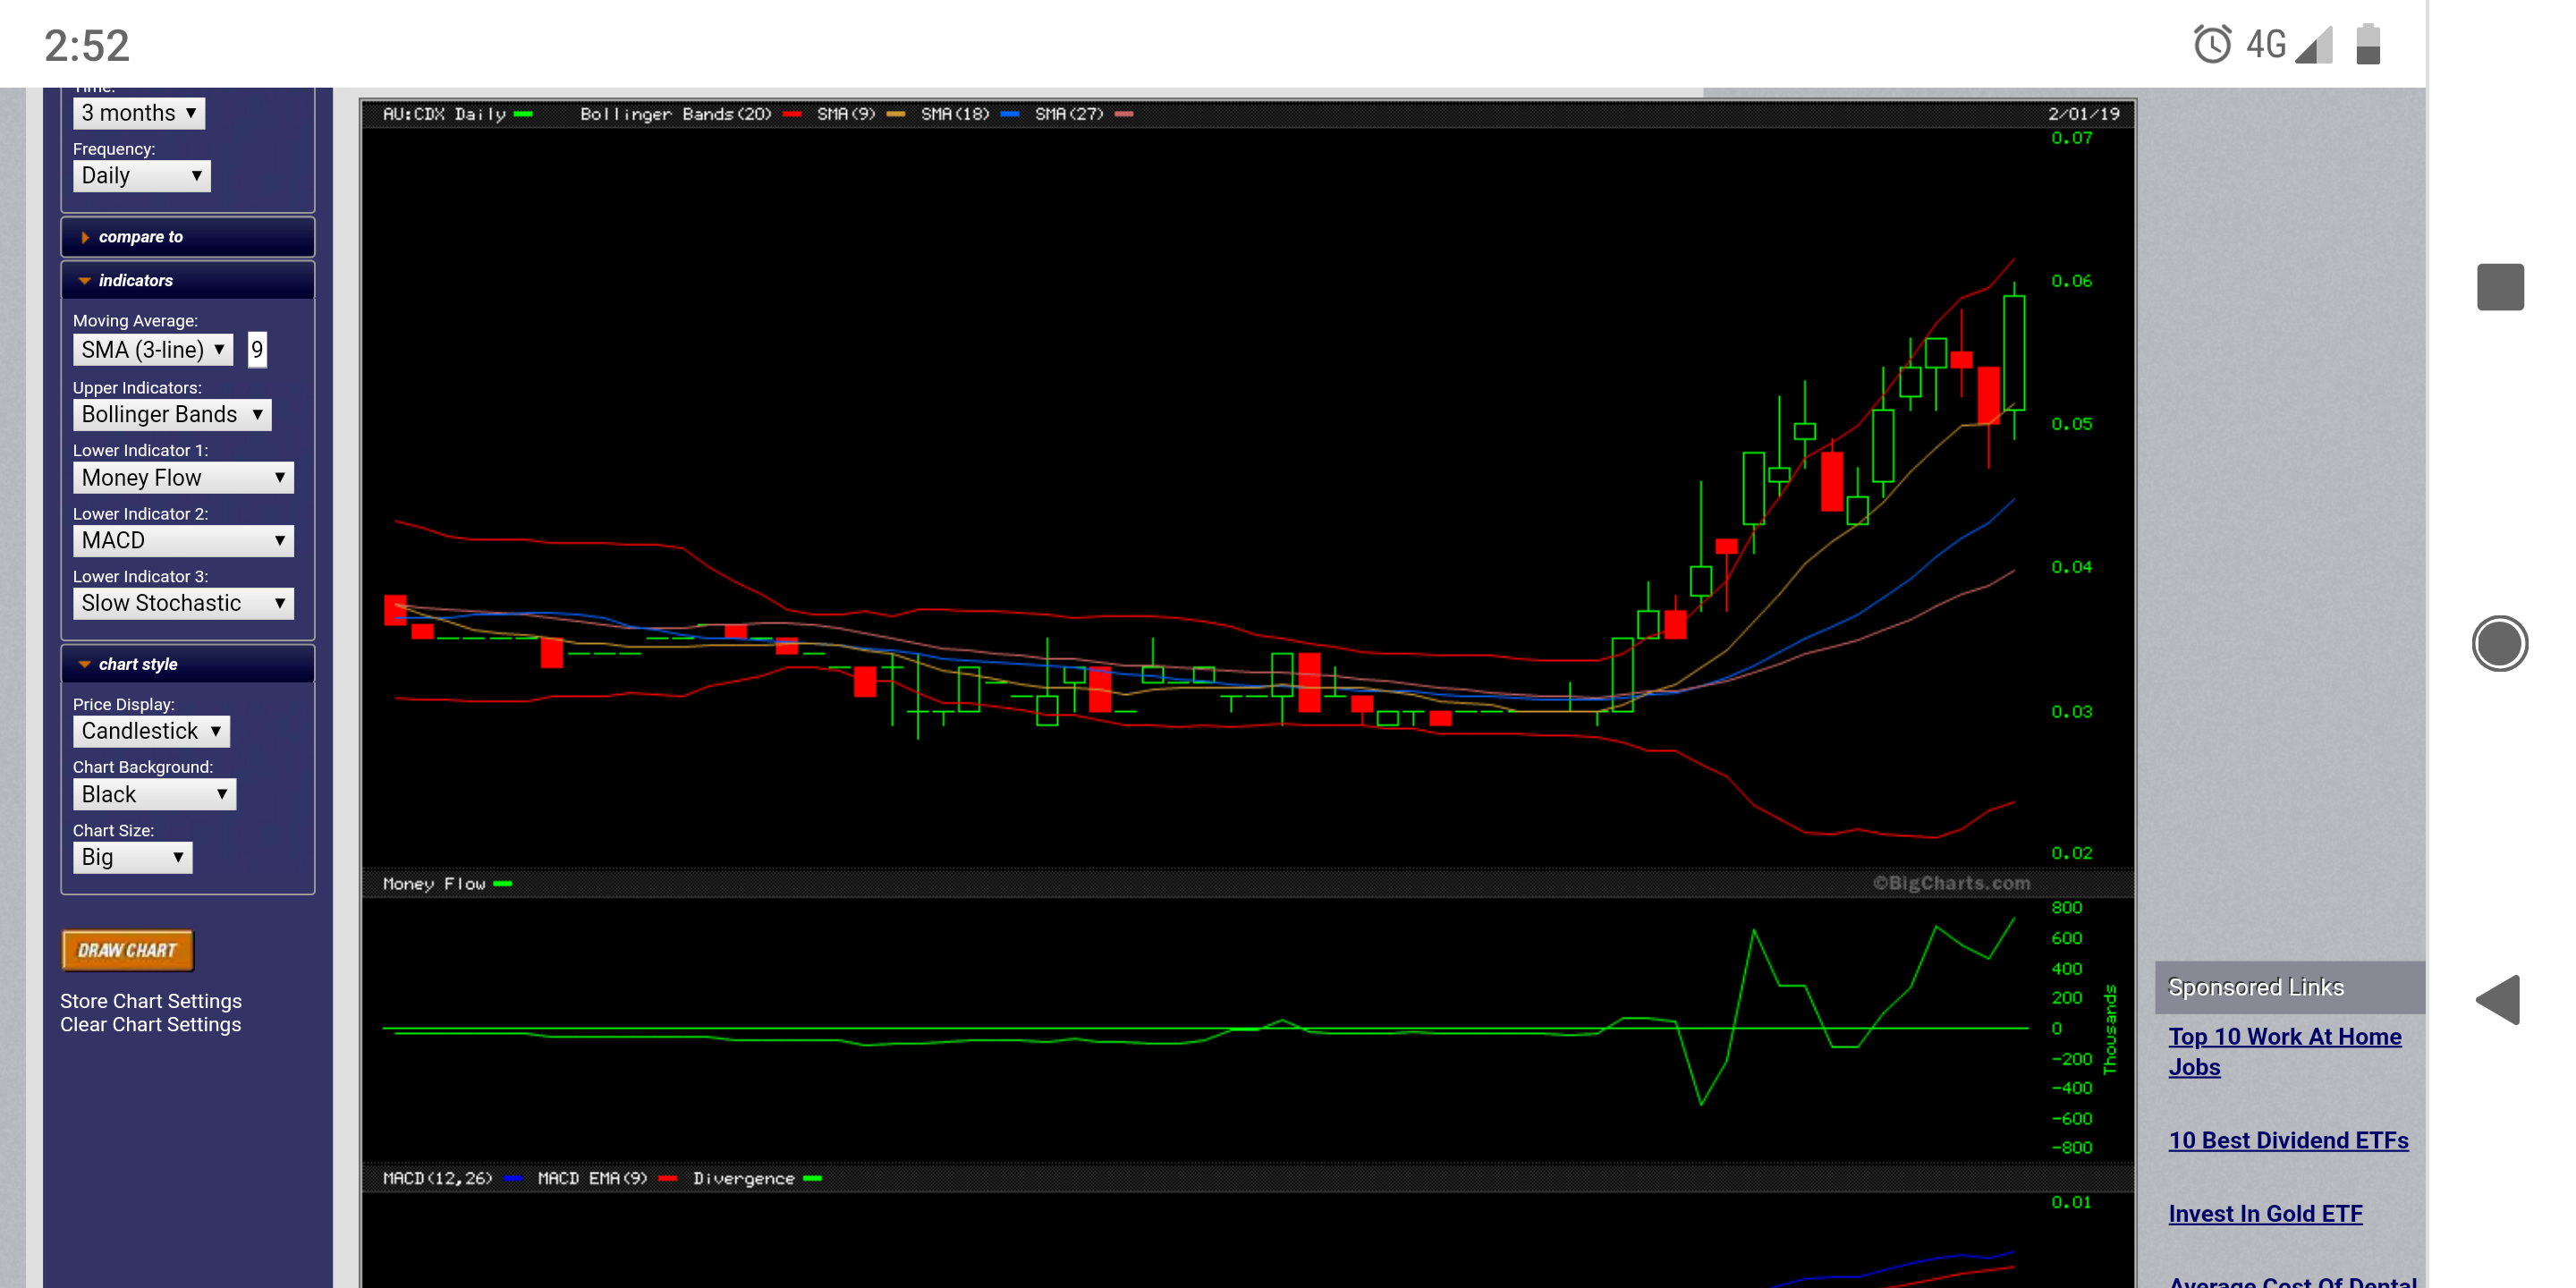Click the Divergence legend label
This screenshot has width=2576, height=1288.
coord(743,1179)
